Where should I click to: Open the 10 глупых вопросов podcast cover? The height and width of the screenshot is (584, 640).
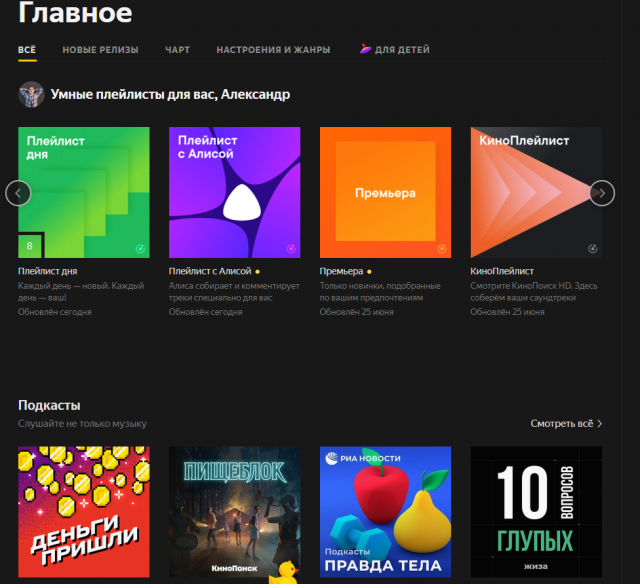pos(536,513)
